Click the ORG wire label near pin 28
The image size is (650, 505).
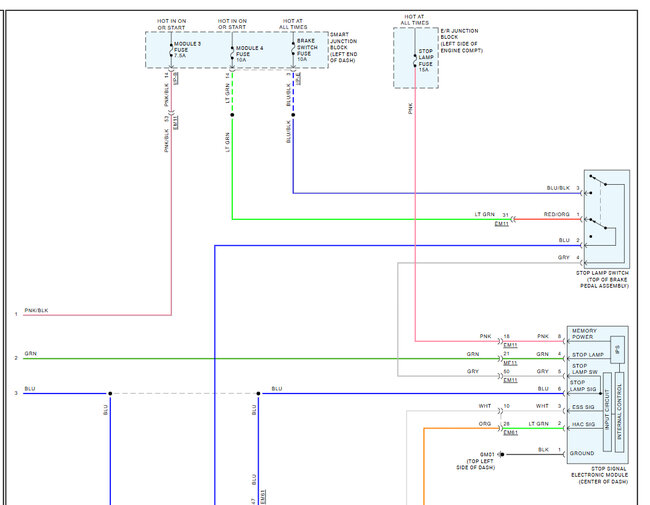click(x=485, y=424)
